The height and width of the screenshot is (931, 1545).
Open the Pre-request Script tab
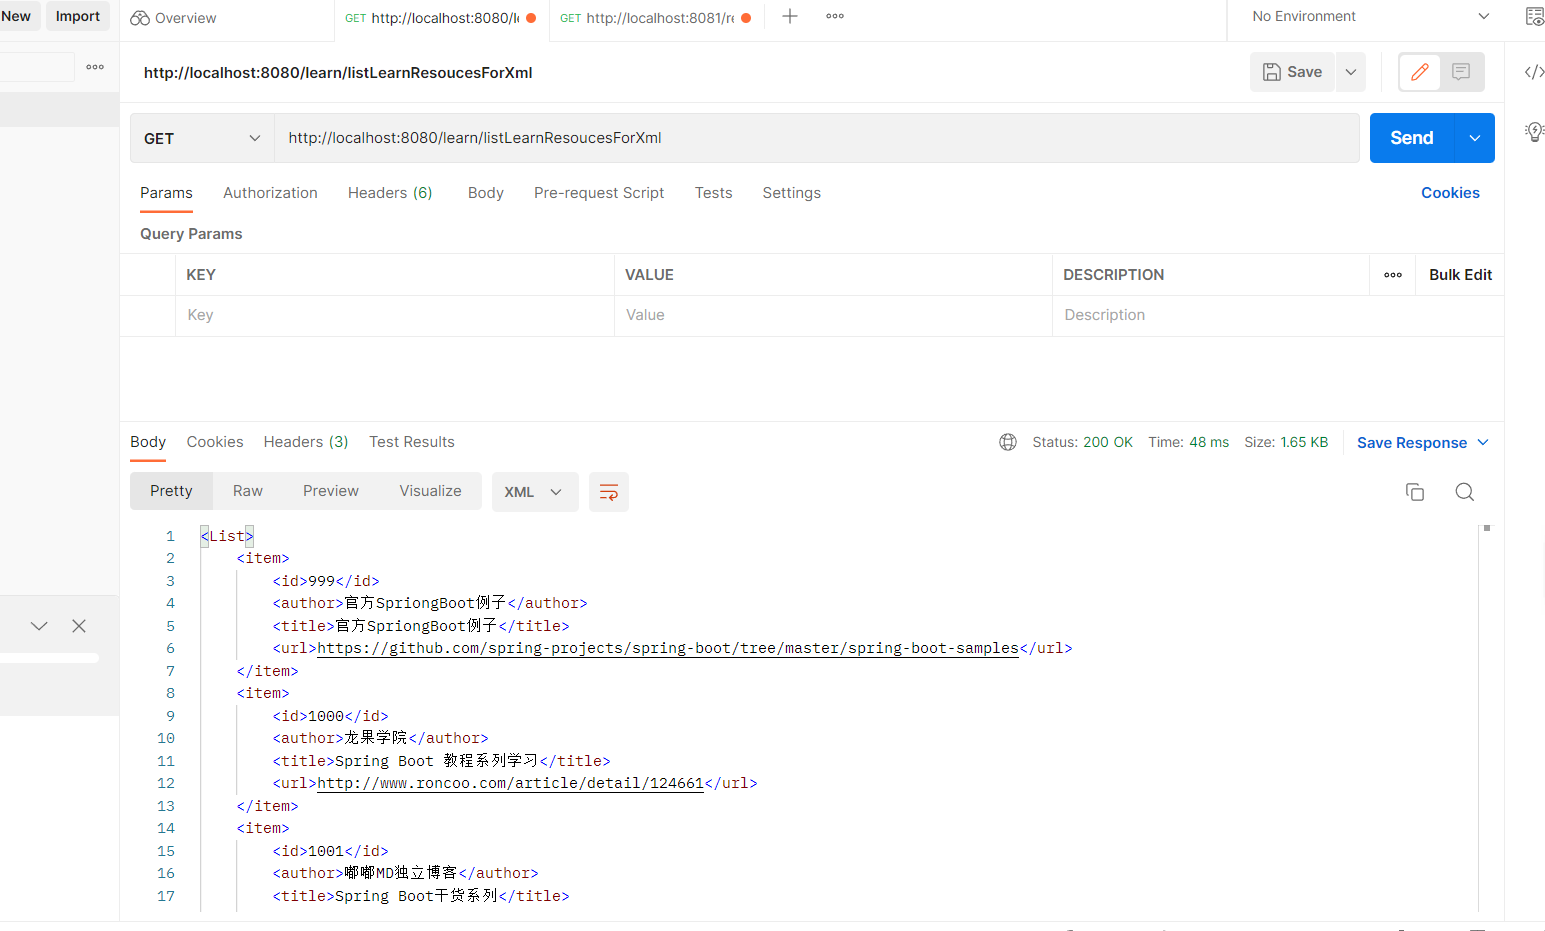[x=599, y=193]
